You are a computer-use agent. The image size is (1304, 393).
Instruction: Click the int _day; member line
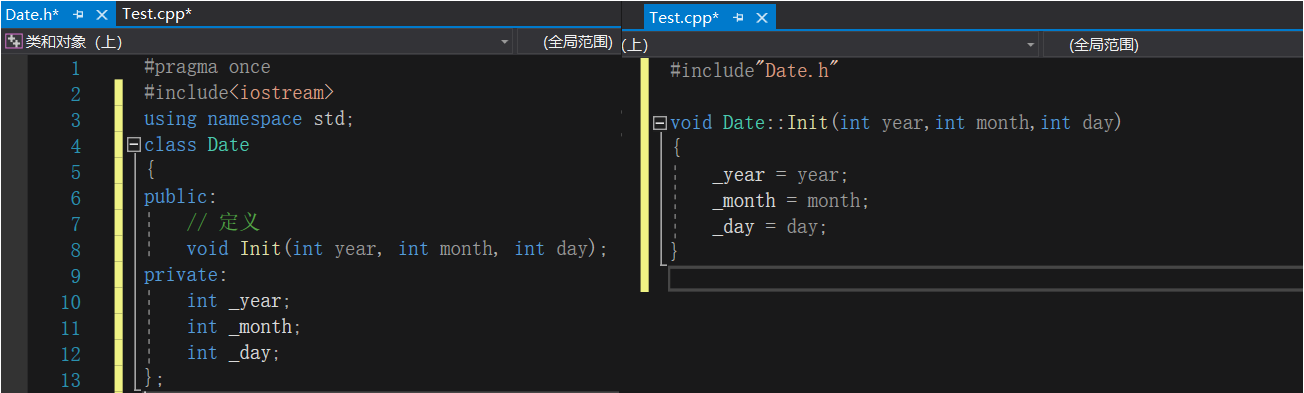[234, 353]
